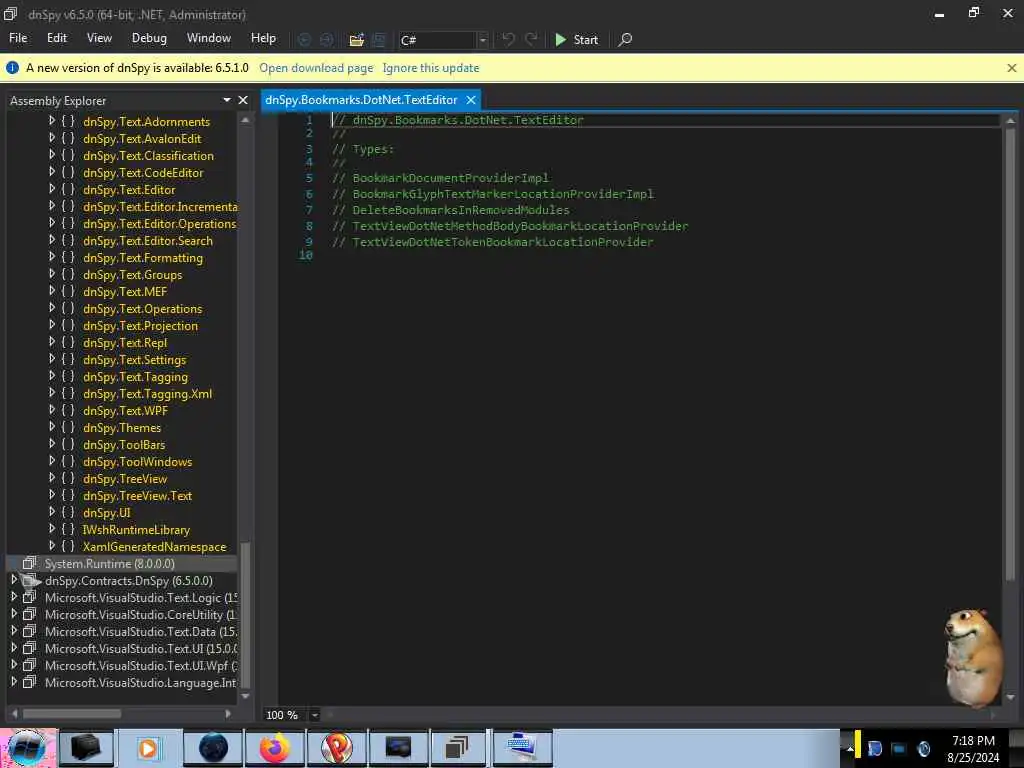
Task: Expand the dnSpy.ToolWindows namespace
Action: pos(52,460)
